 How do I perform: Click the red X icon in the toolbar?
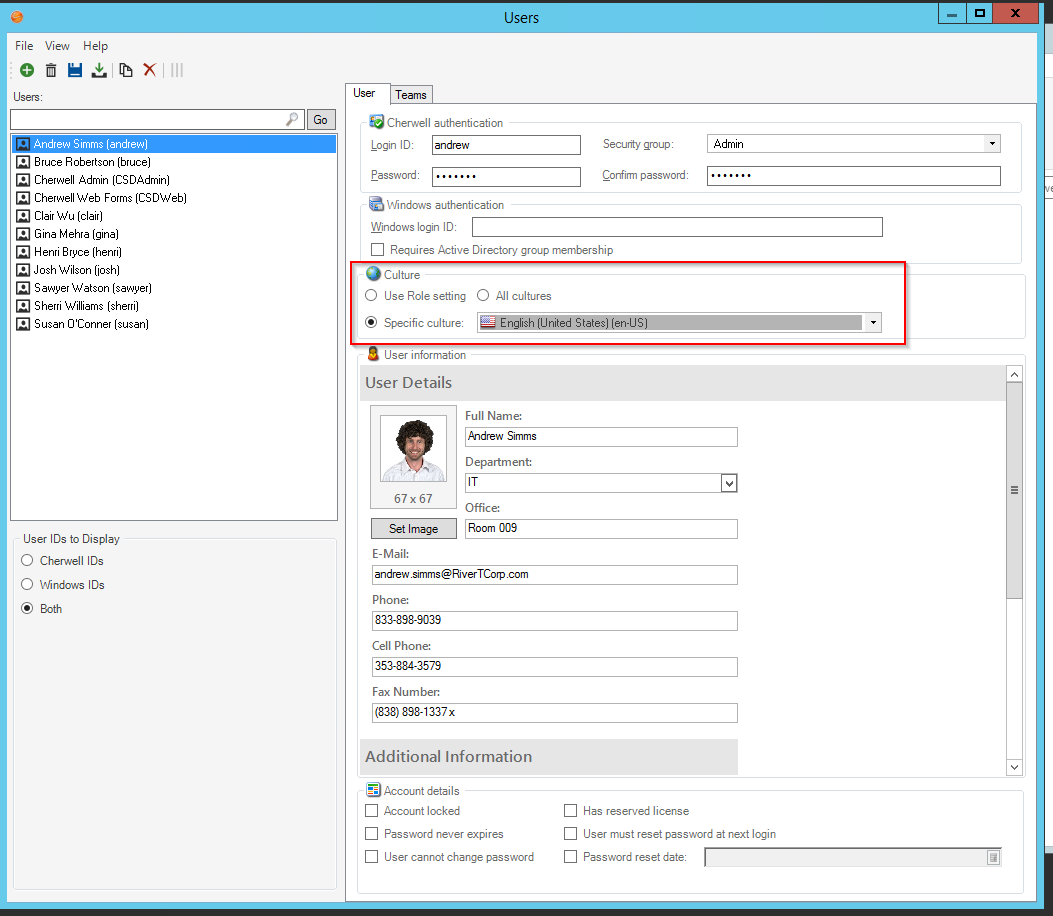tap(149, 70)
